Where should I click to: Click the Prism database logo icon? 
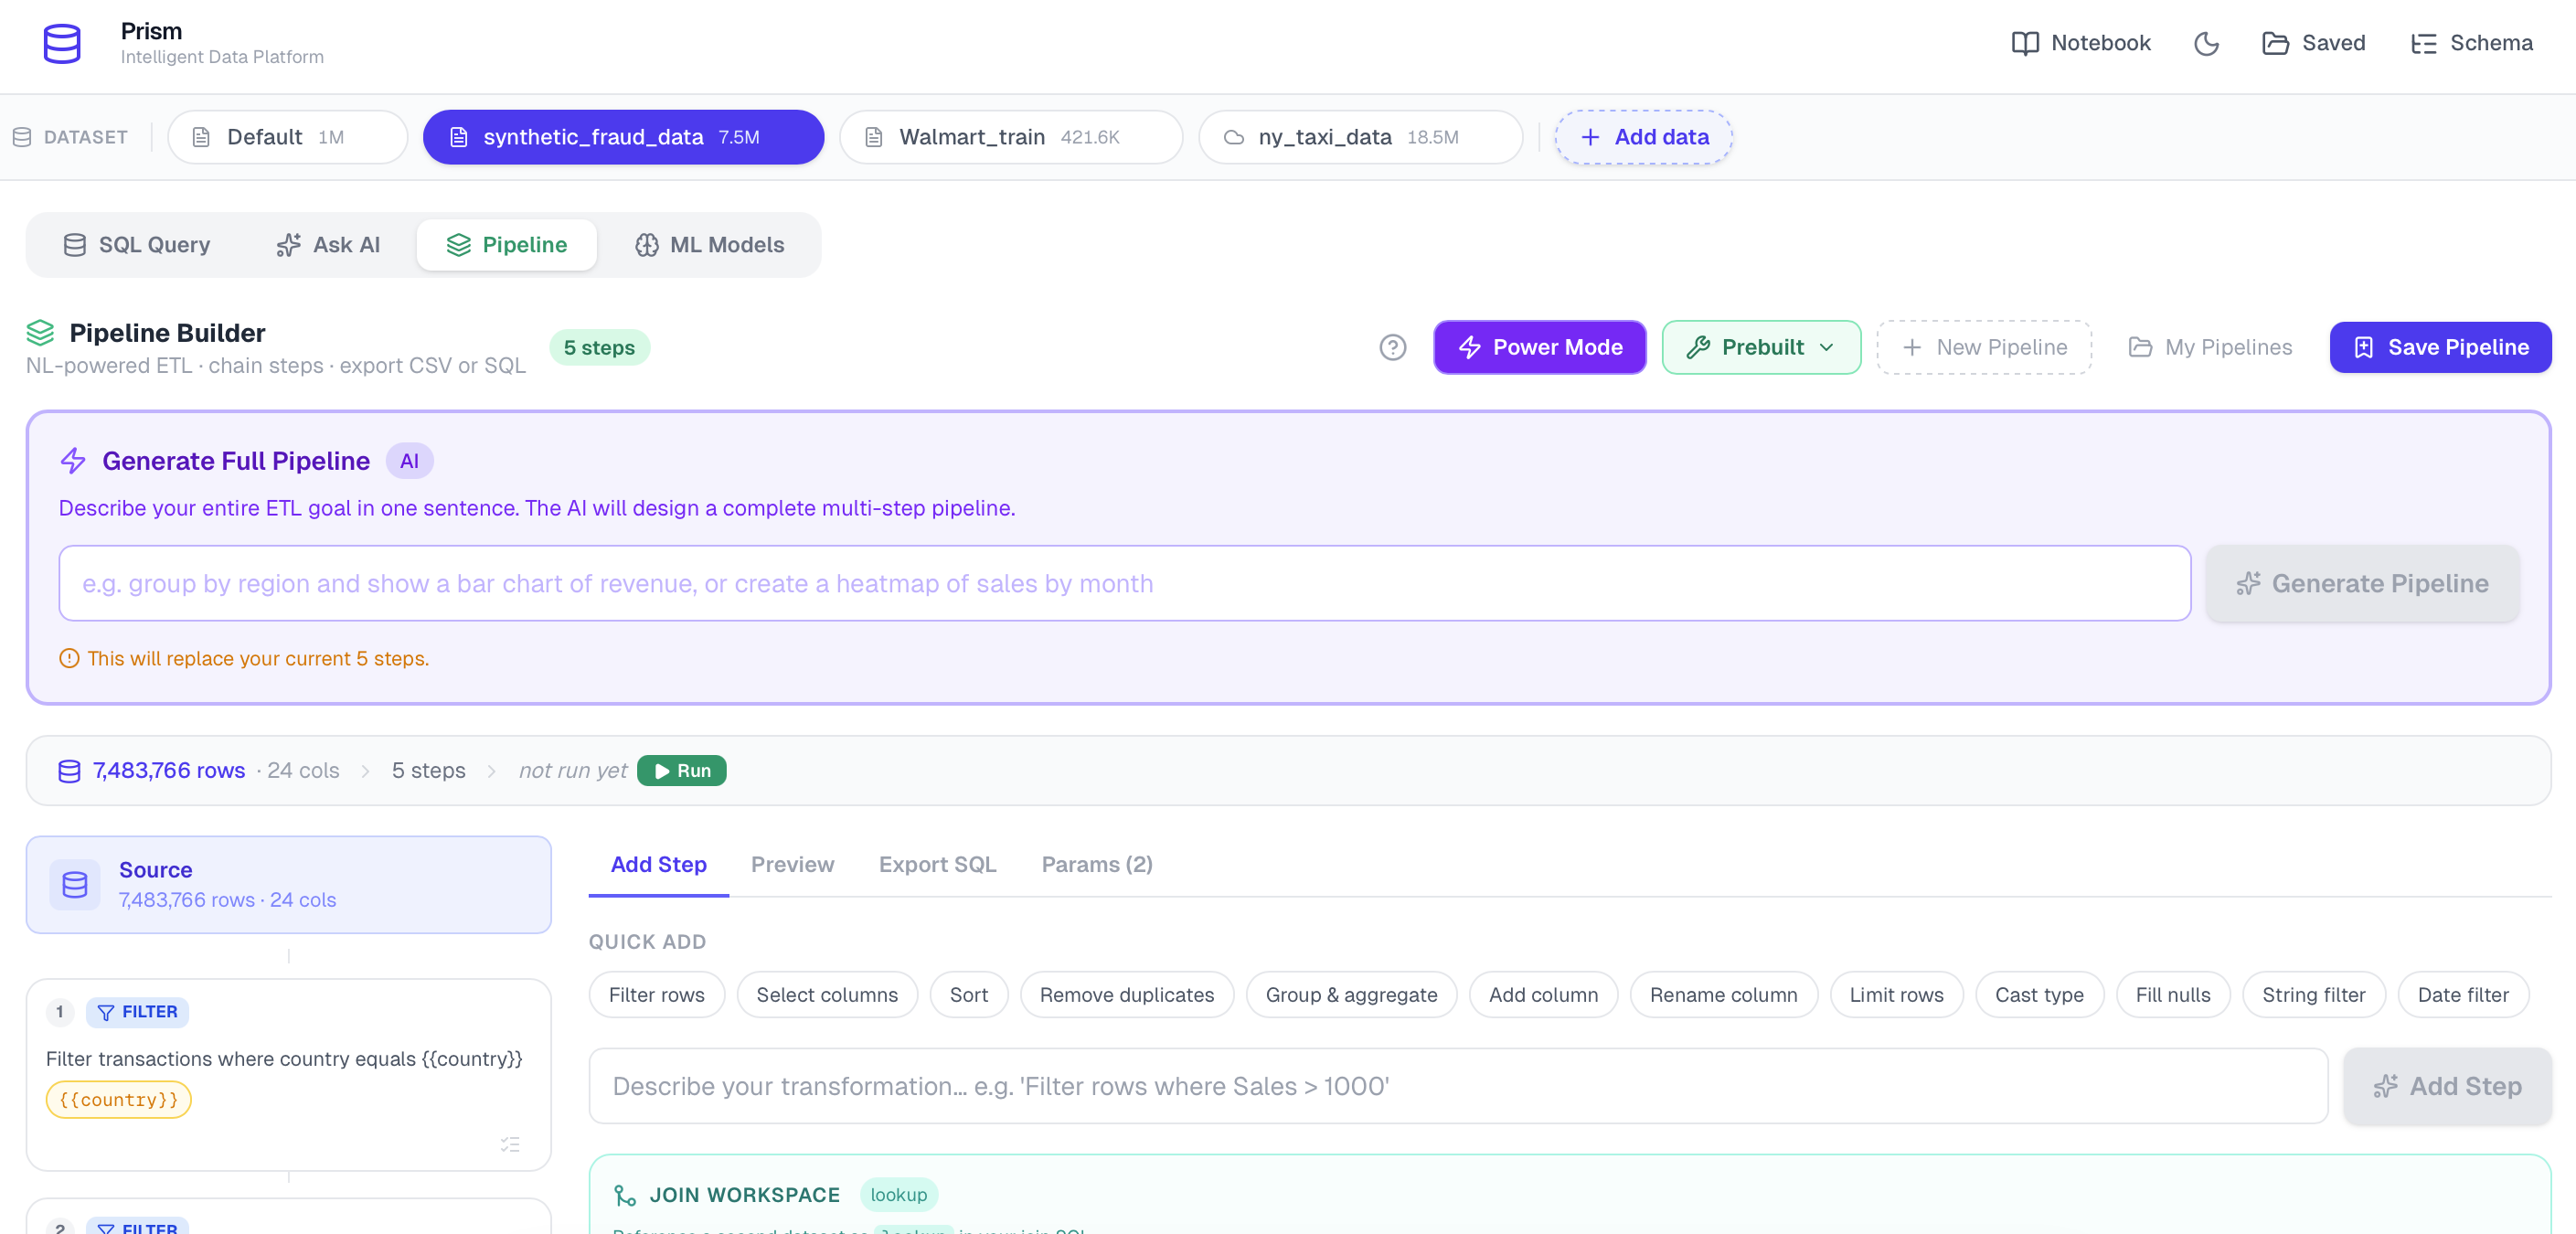coord(62,44)
